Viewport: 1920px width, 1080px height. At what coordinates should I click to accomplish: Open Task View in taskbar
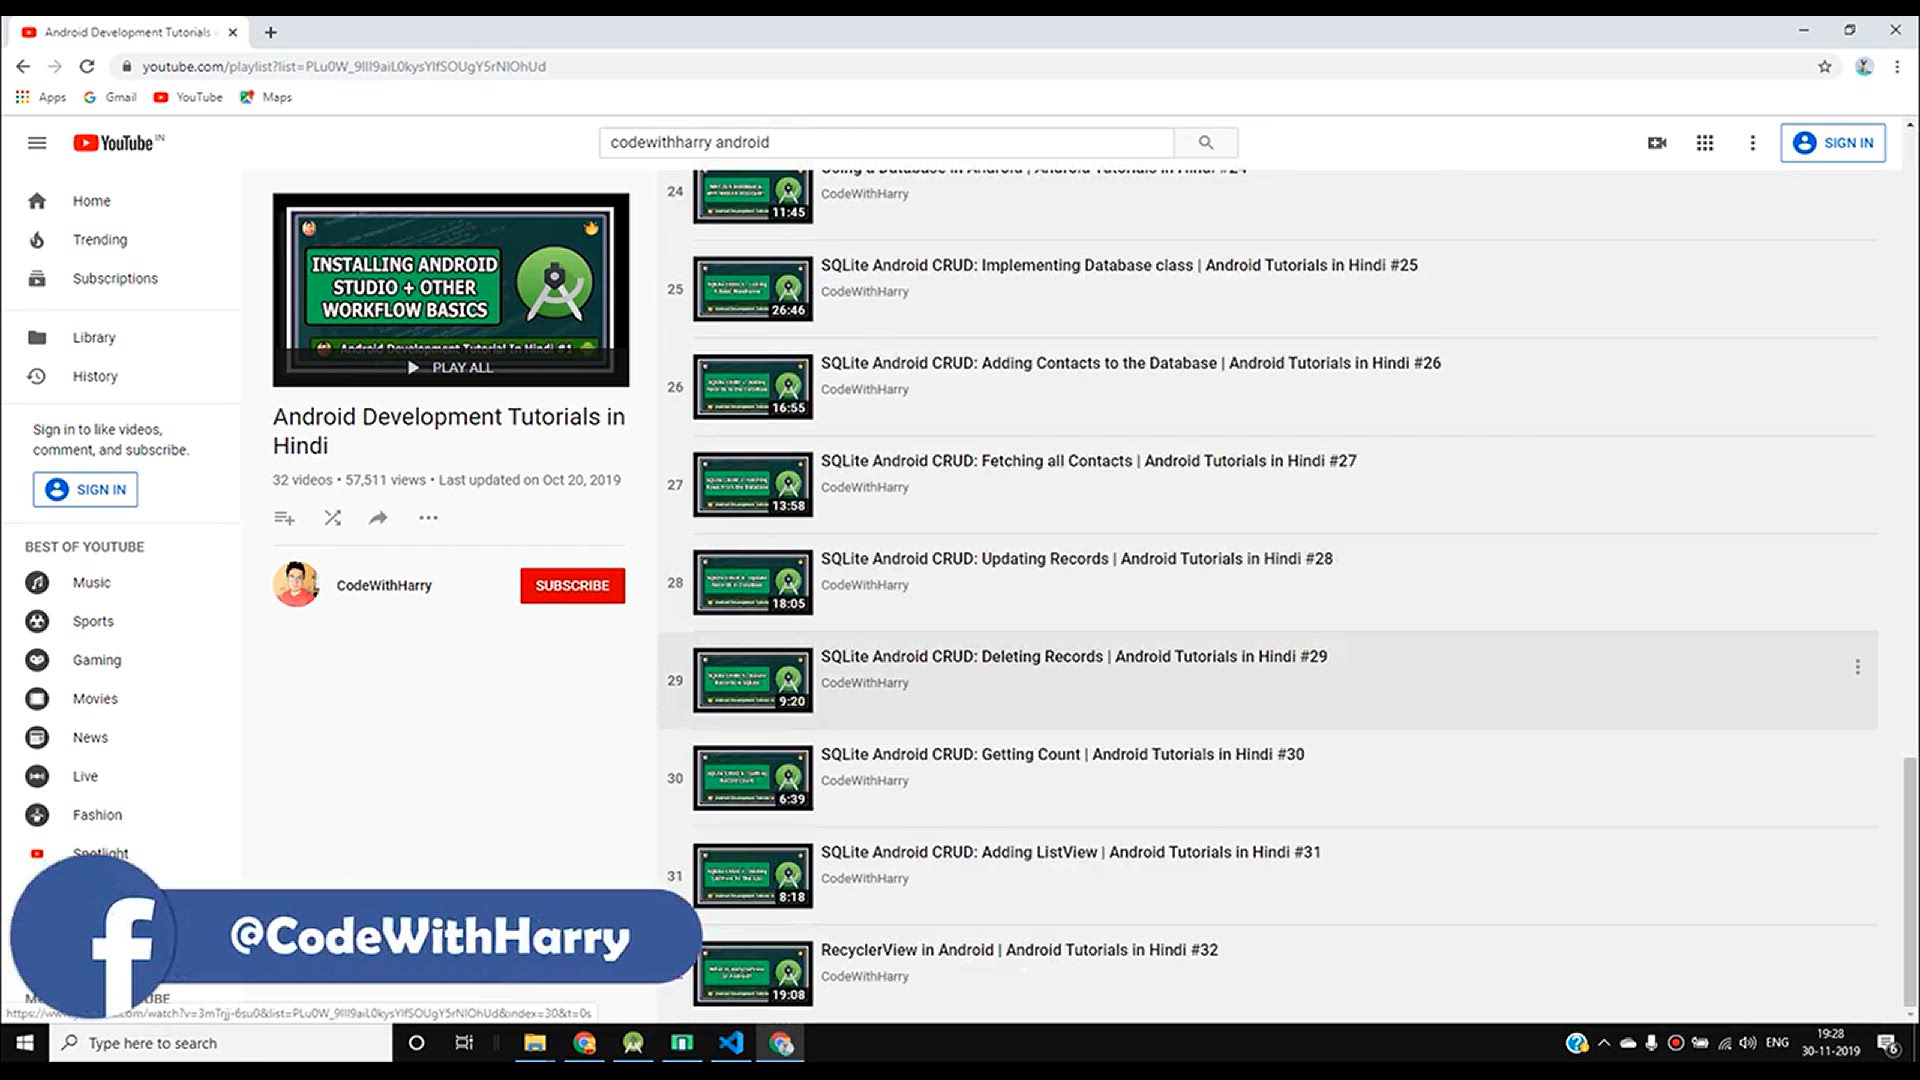pos(464,1043)
